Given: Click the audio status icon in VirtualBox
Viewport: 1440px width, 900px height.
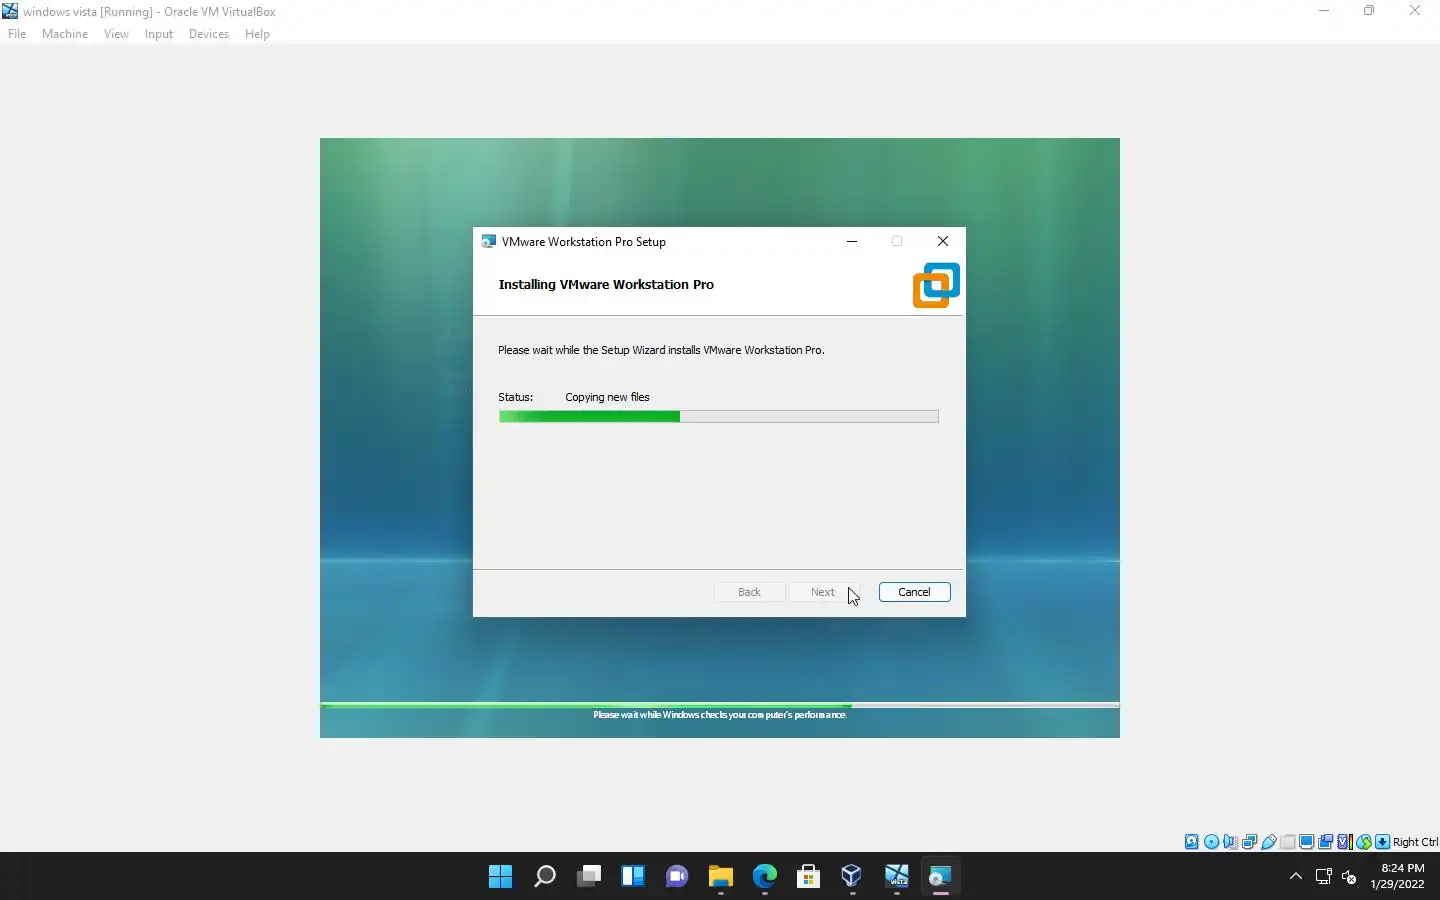Looking at the screenshot, I should point(1231,842).
